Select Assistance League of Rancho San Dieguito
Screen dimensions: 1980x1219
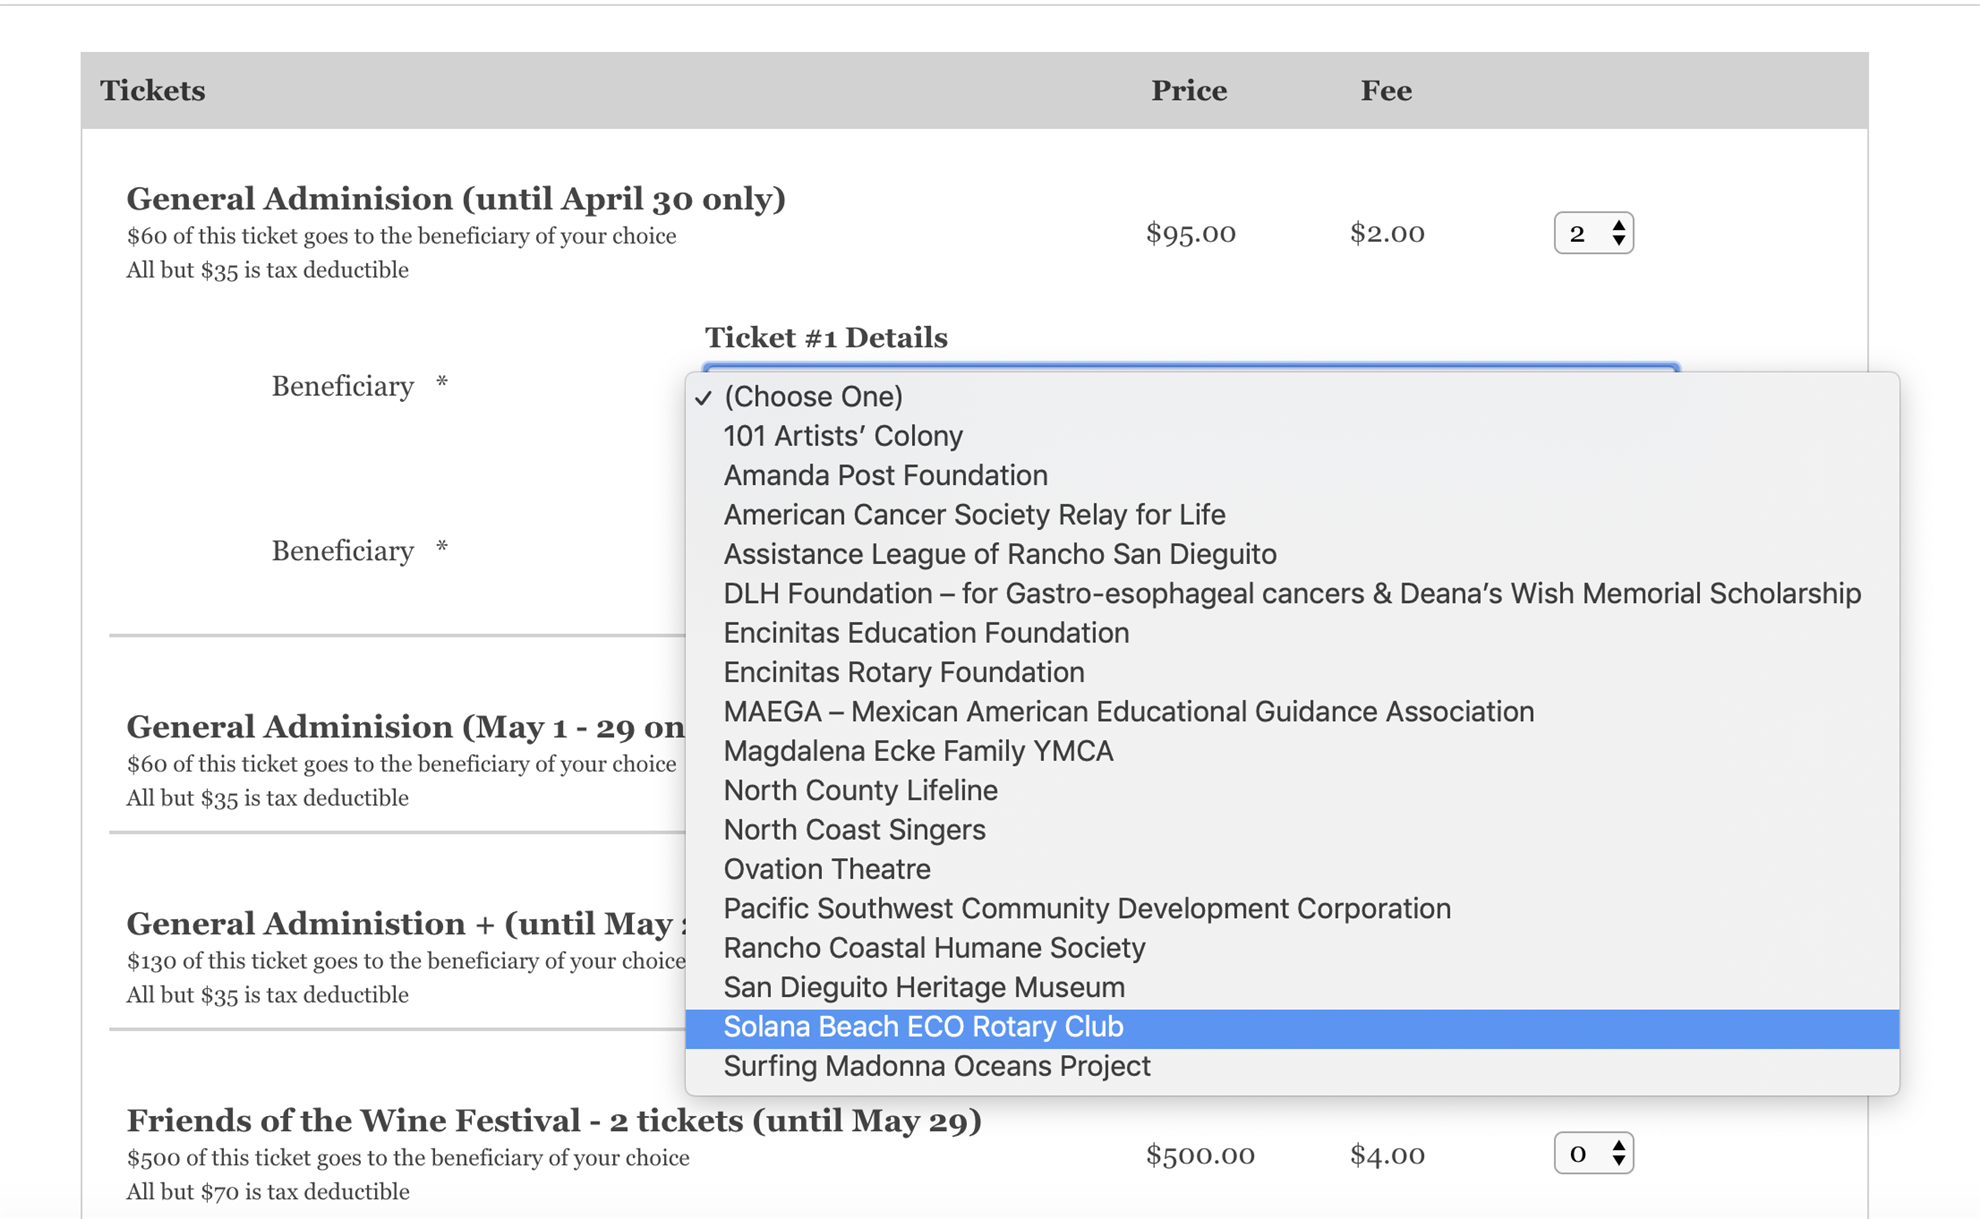(x=999, y=554)
